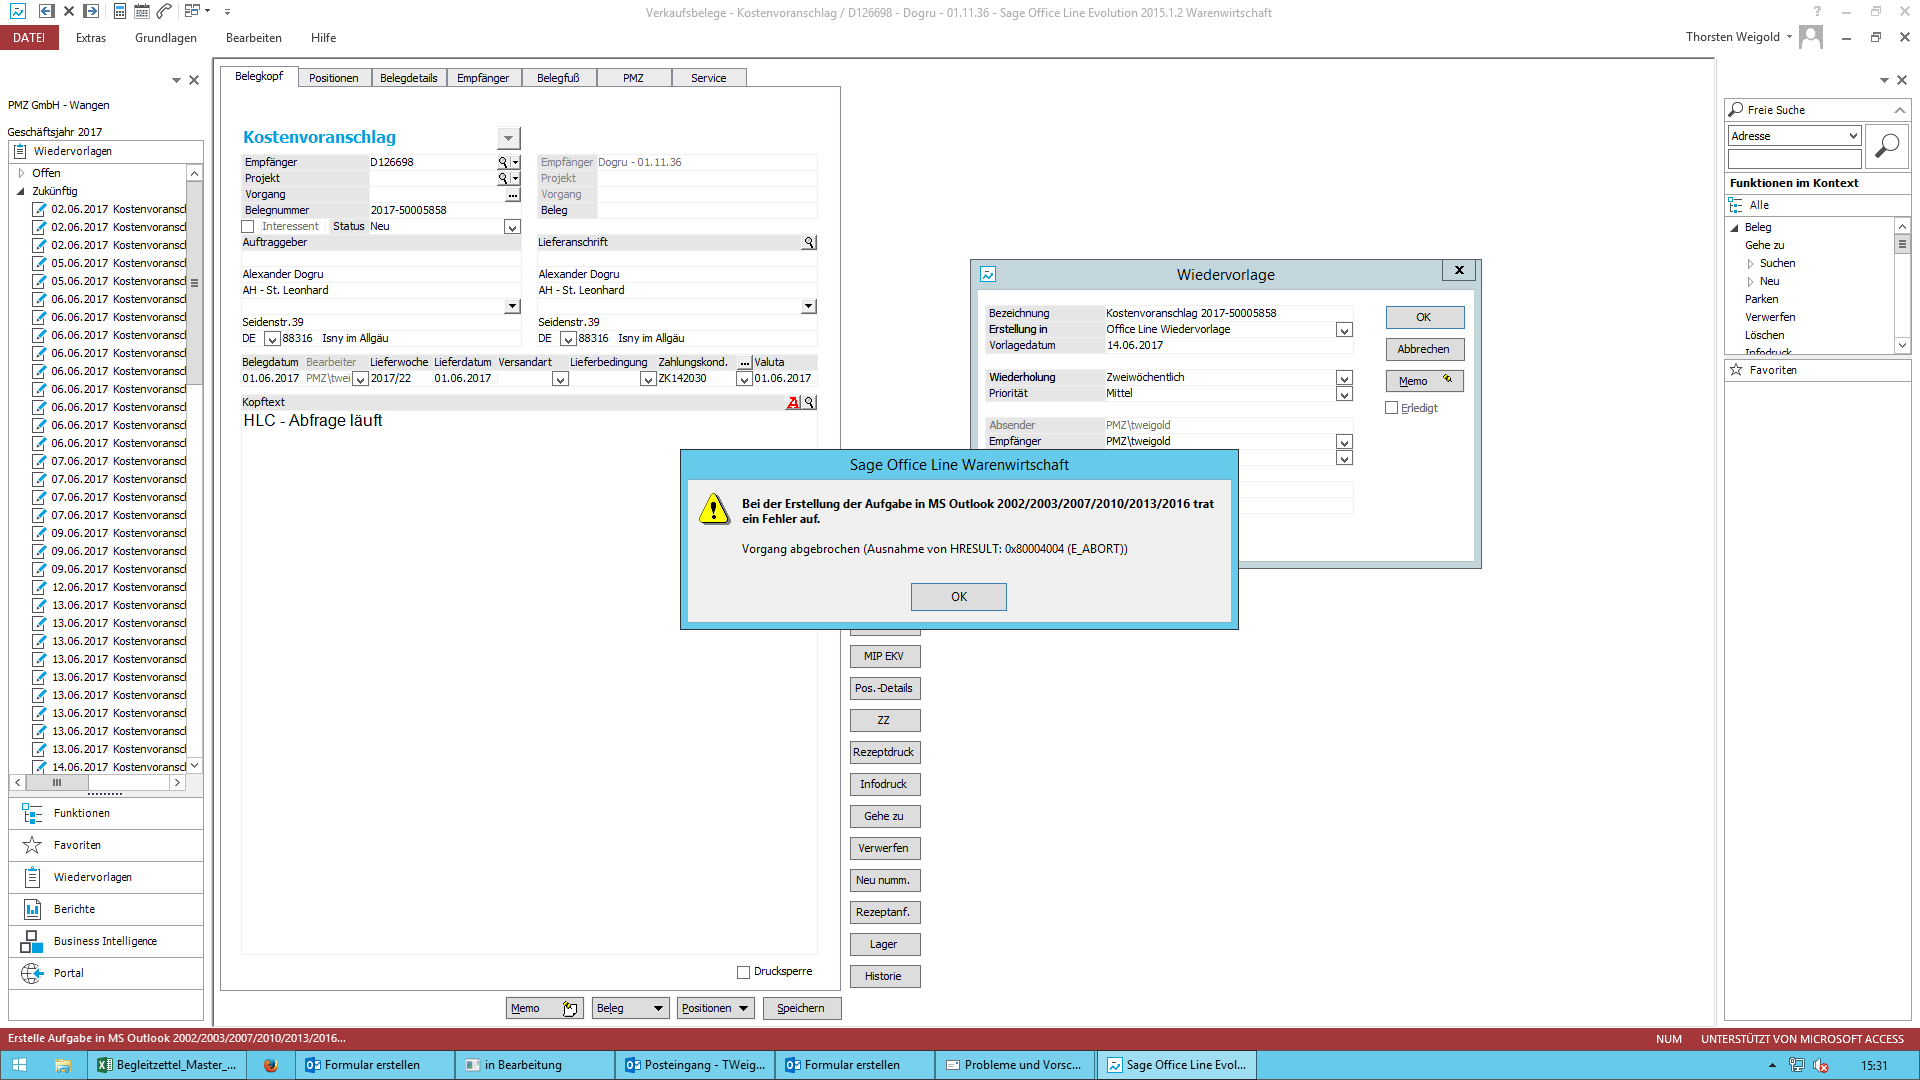Click the calendar icon in the top toolbar

click(x=142, y=11)
